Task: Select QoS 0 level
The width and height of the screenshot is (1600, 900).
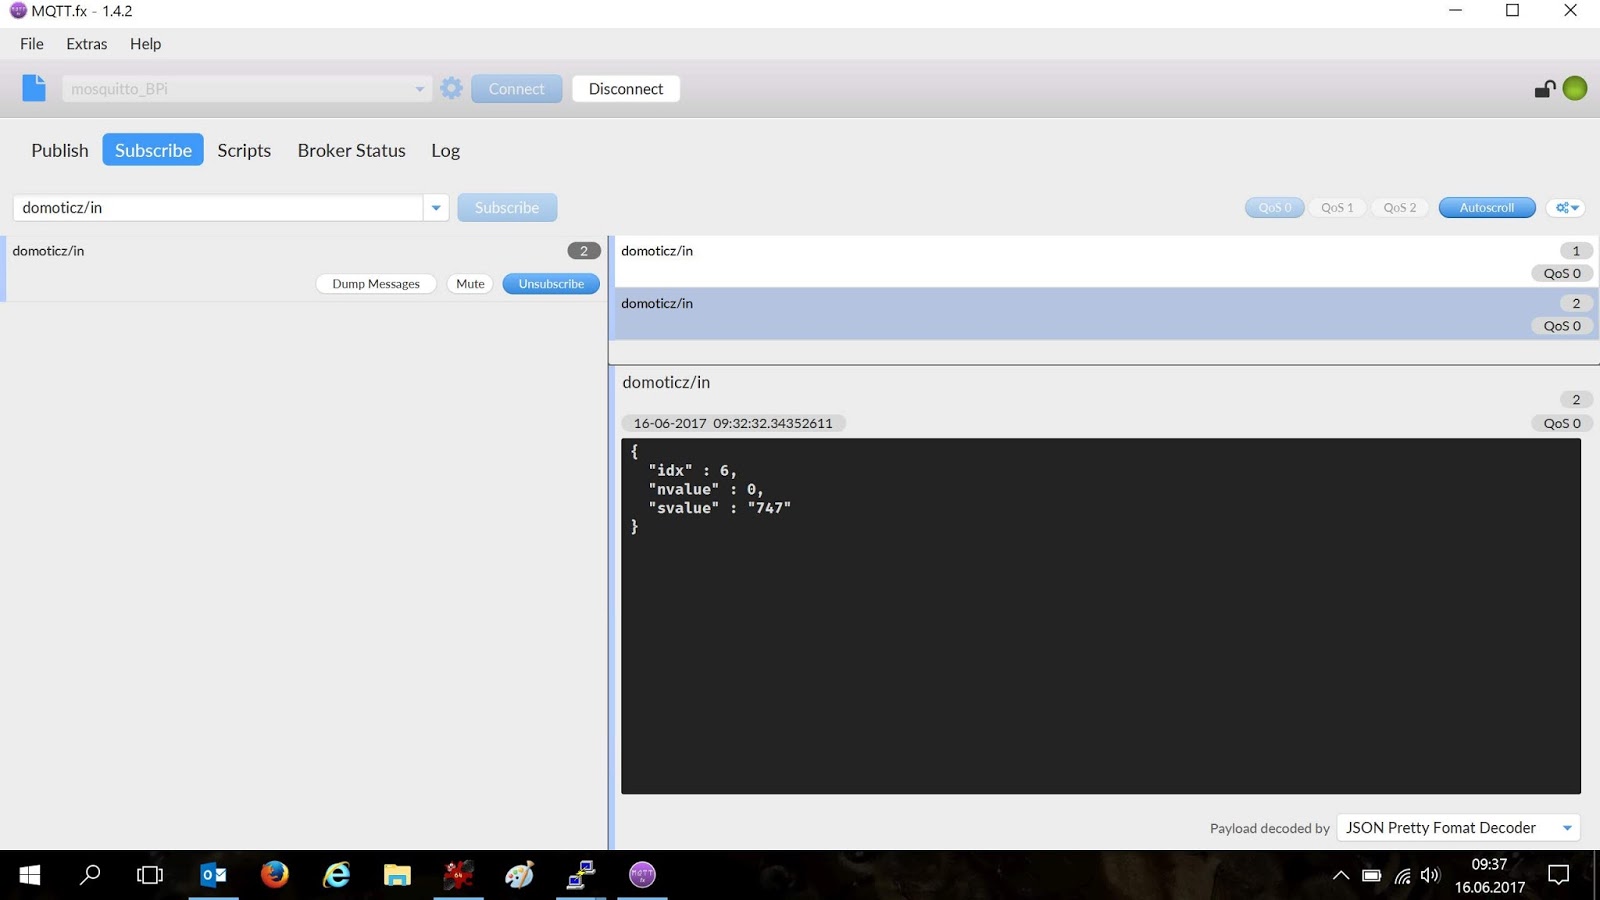Action: point(1274,208)
